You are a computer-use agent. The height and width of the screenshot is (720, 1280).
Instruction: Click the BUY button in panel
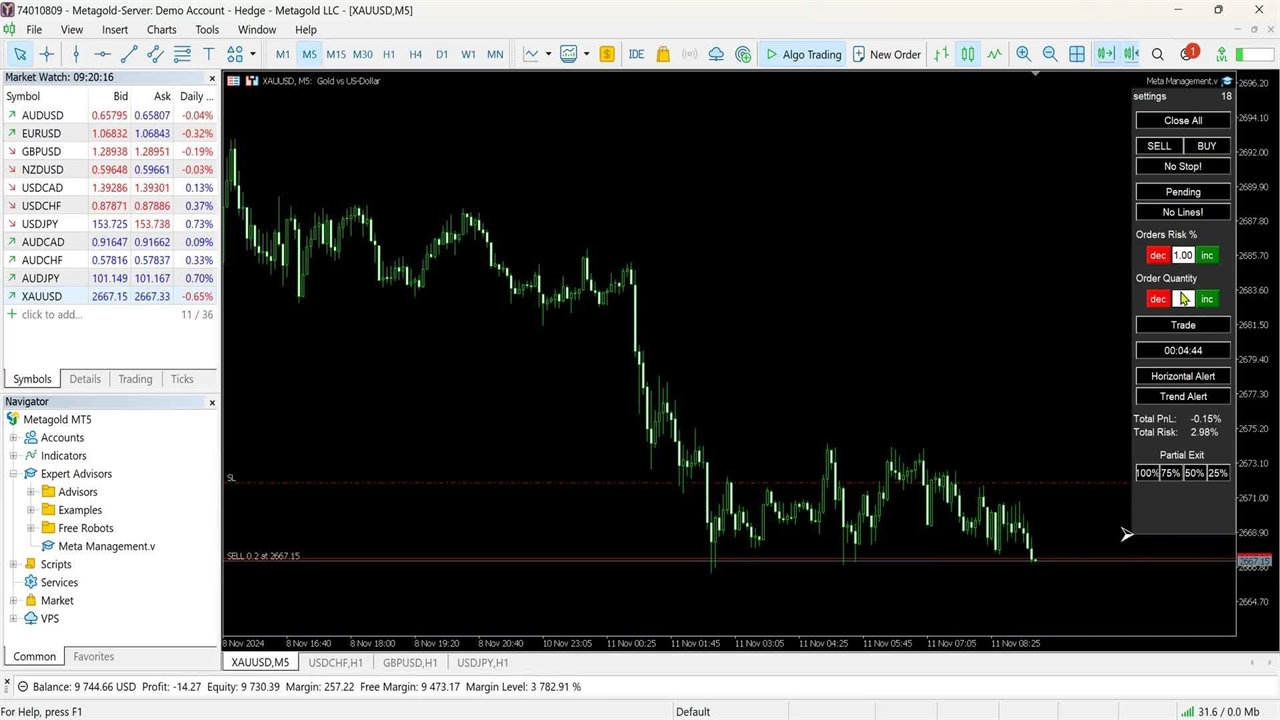pos(1207,146)
